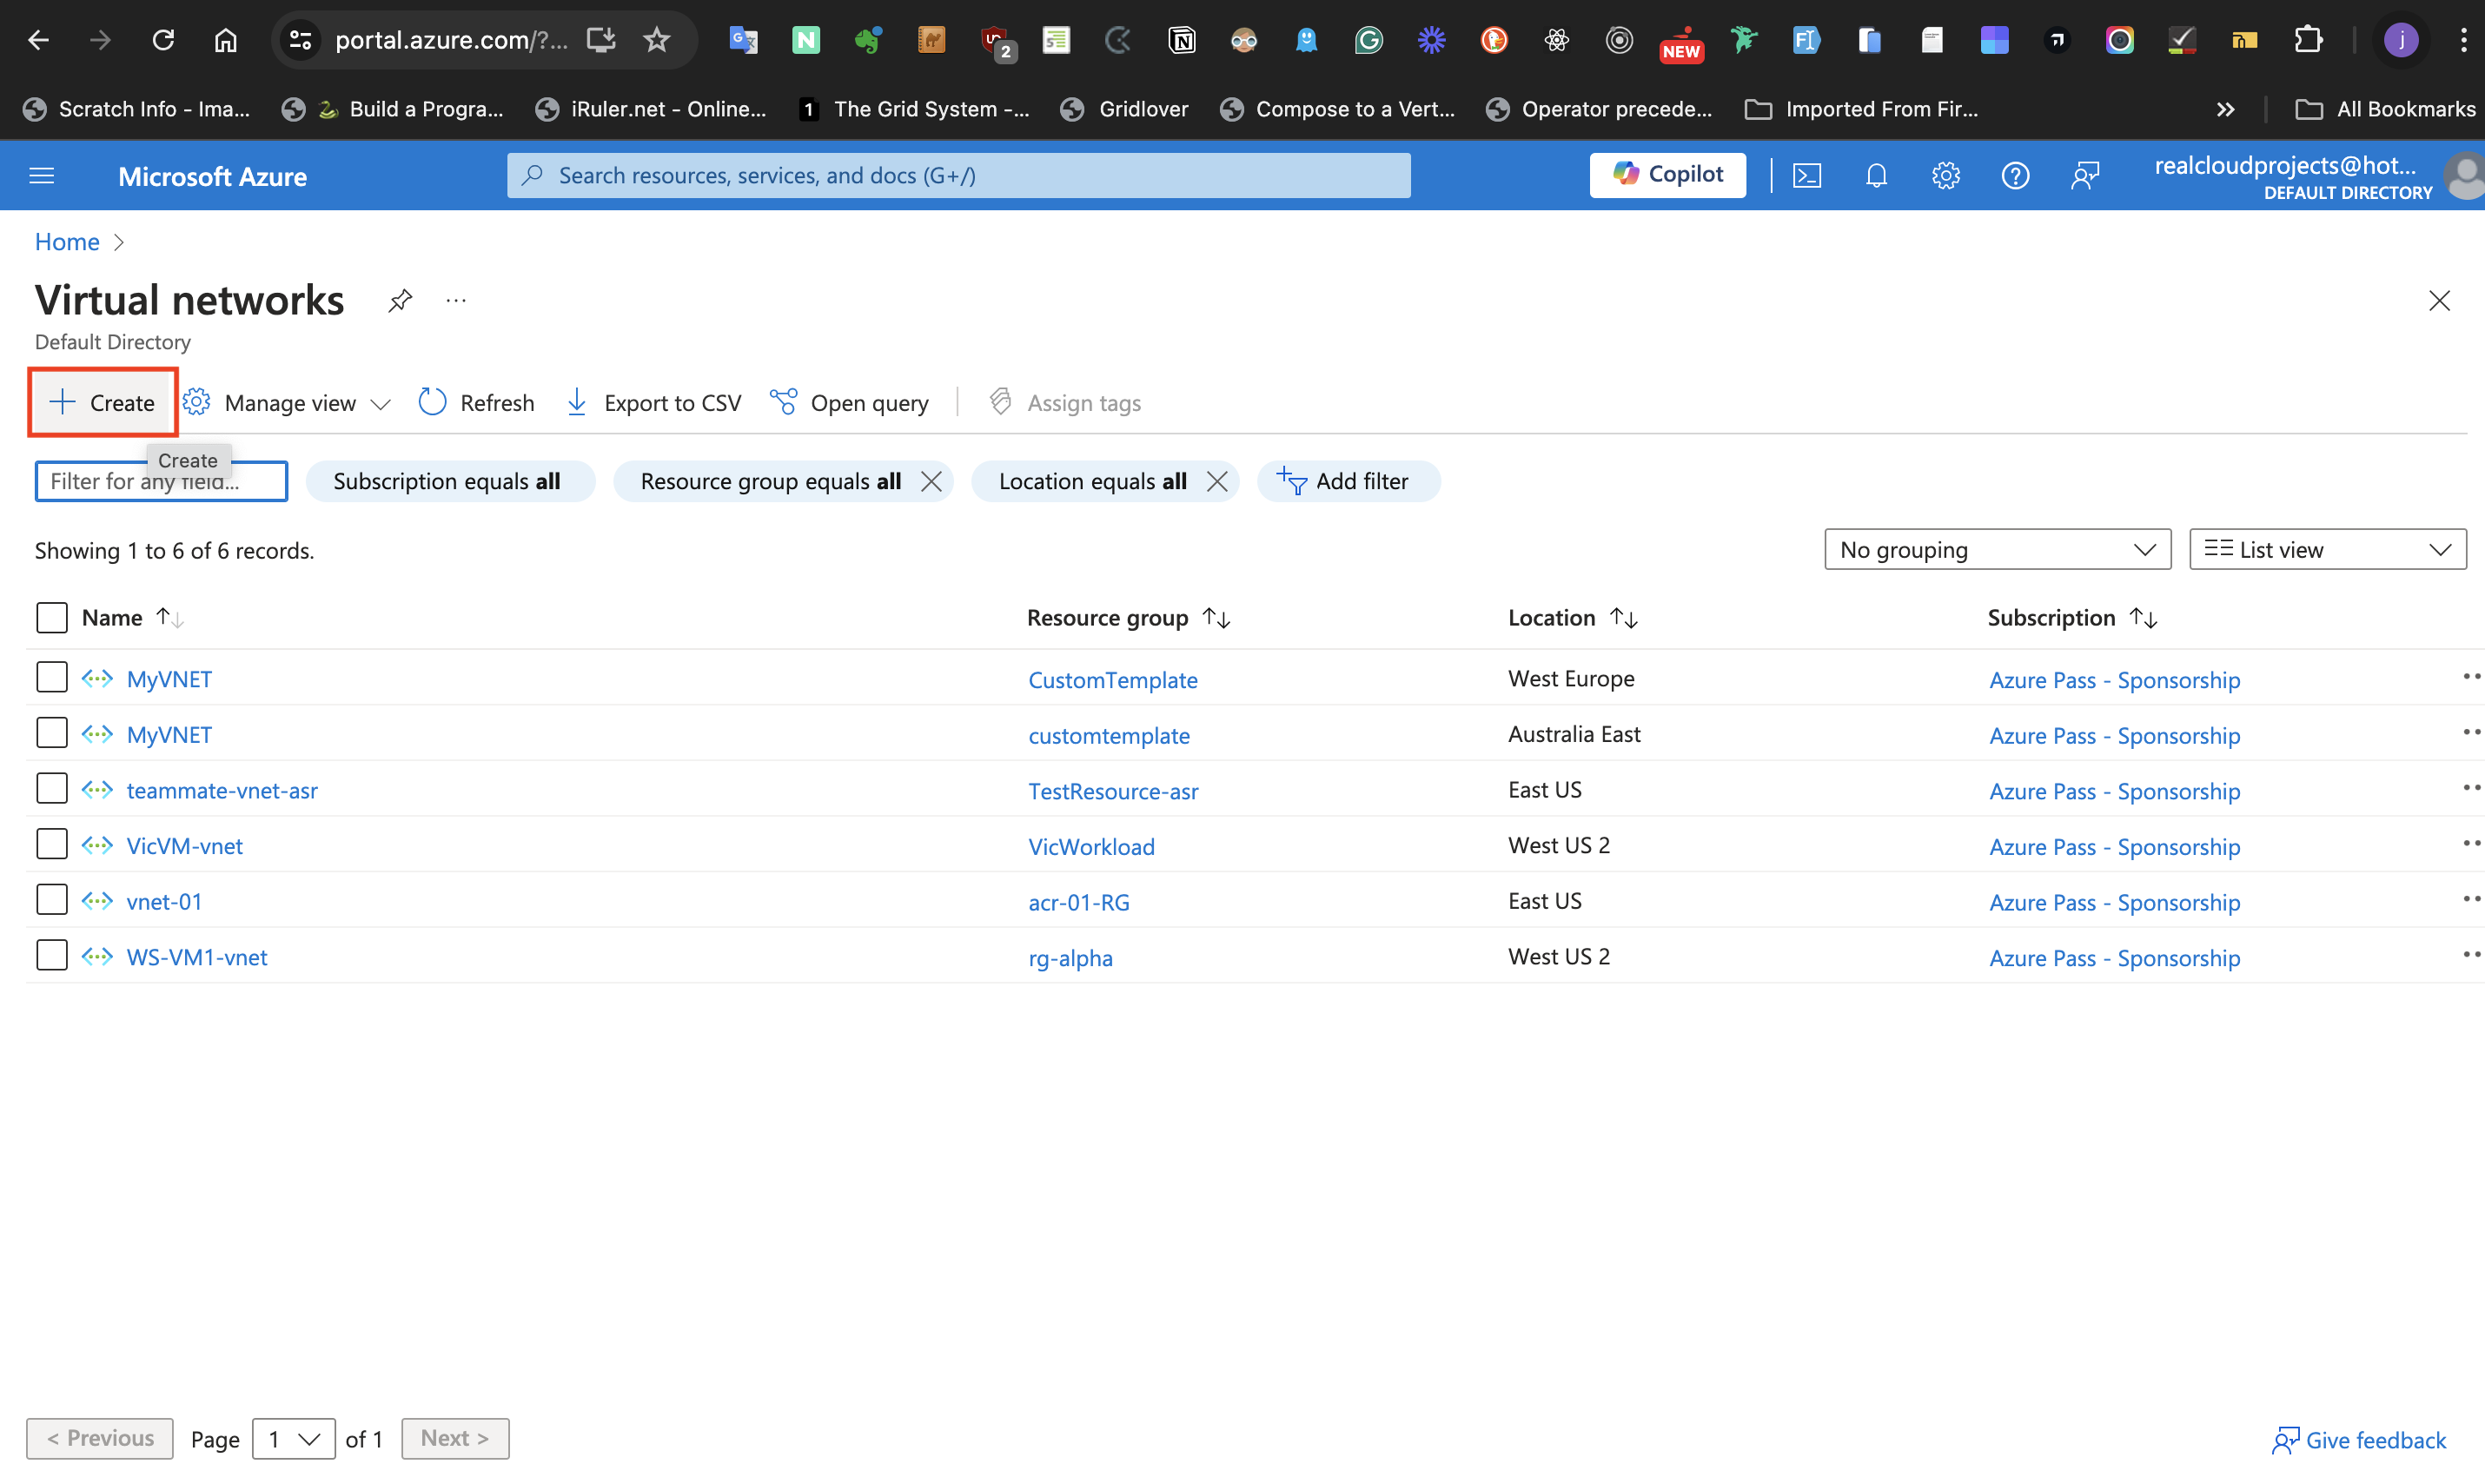The image size is (2485, 1484).
Task: Check the select-all checkbox in header
Action: (x=51, y=617)
